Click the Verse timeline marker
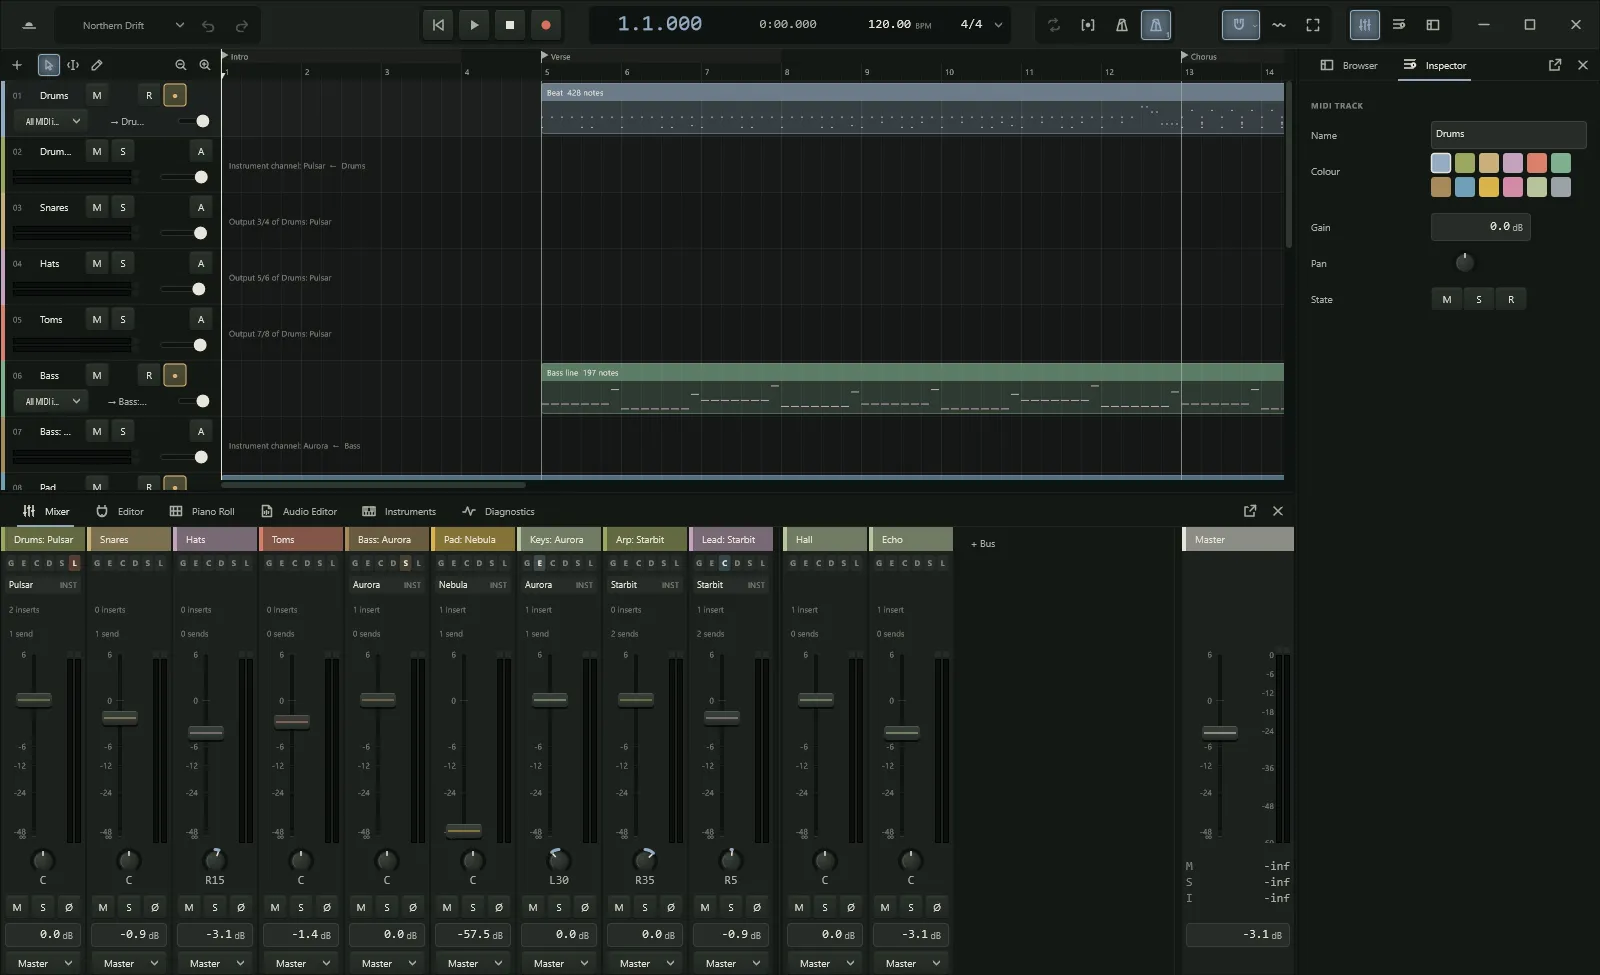1600x975 pixels. click(x=556, y=57)
